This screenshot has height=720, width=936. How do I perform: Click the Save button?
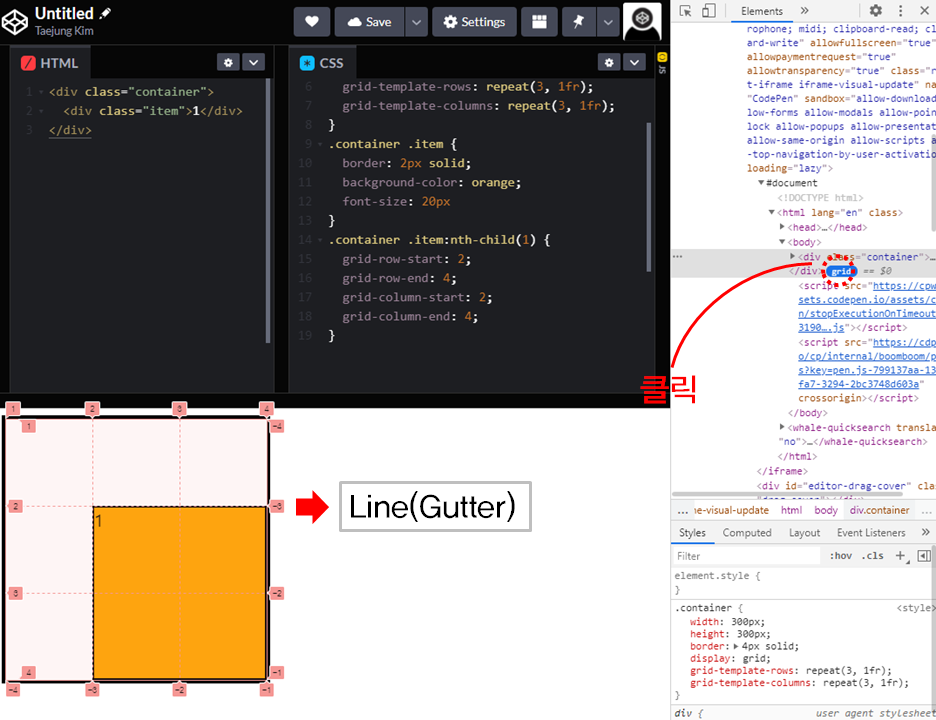(370, 22)
